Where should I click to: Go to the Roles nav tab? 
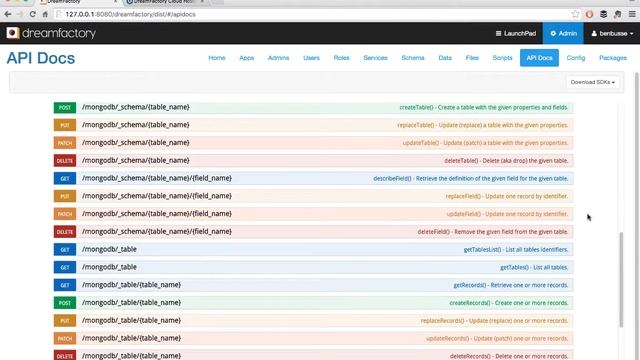[341, 58]
